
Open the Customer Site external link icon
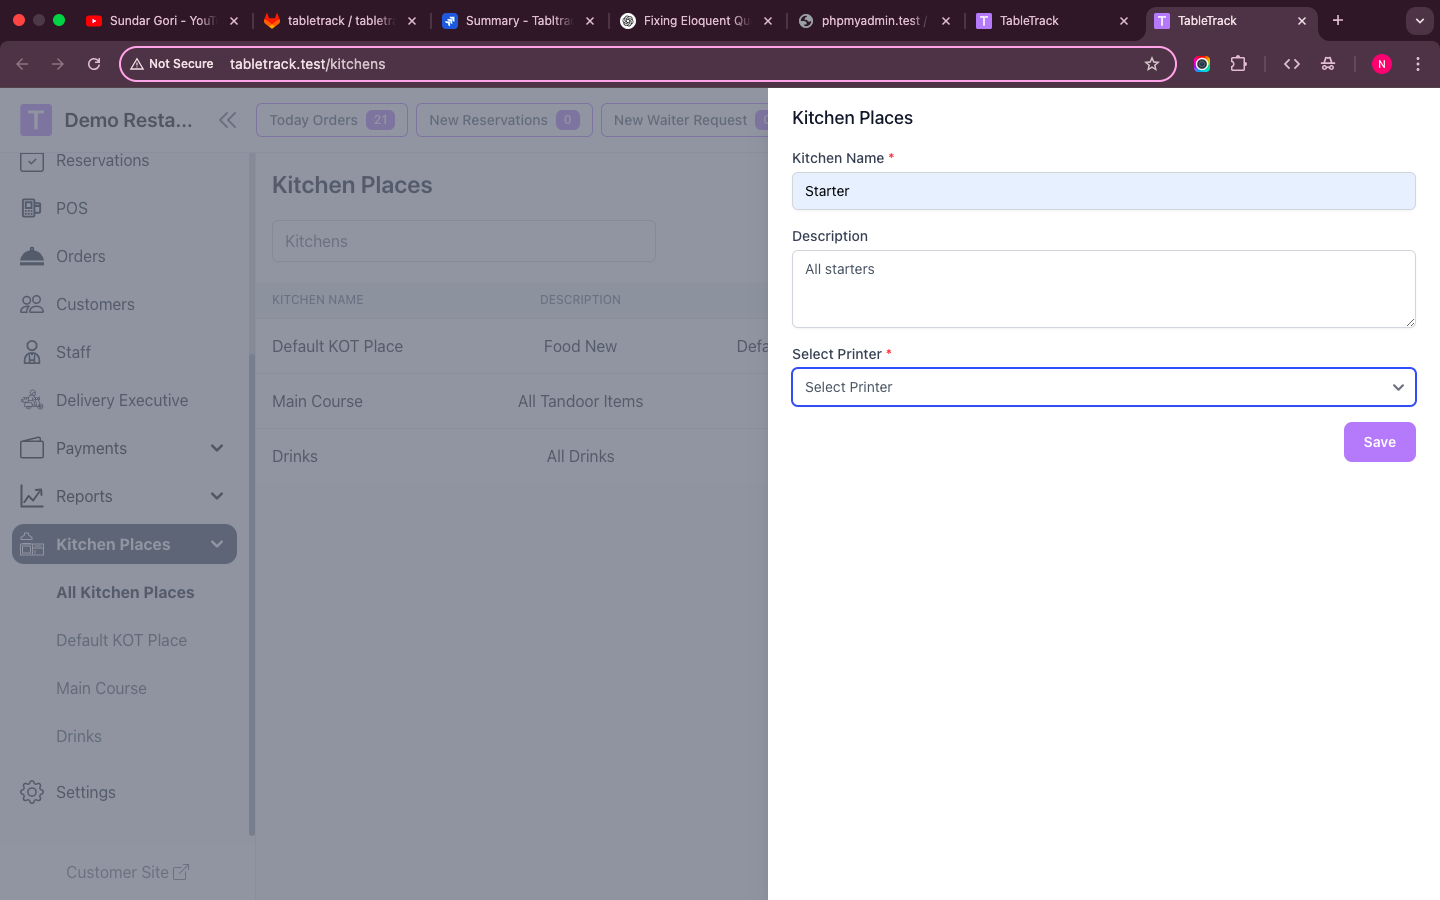point(183,872)
